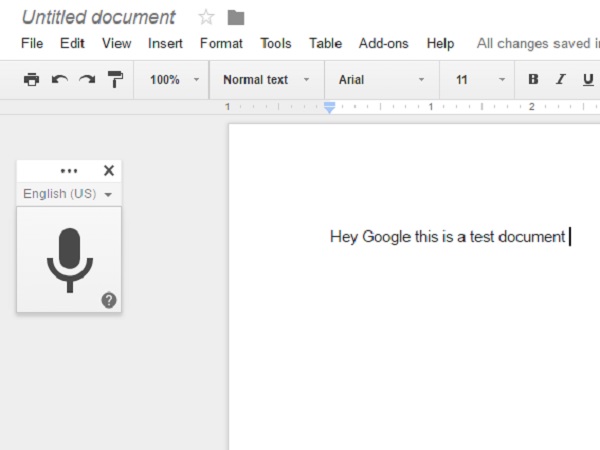Redo the last action
Image resolution: width=600 pixels, height=450 pixels.
(x=87, y=80)
